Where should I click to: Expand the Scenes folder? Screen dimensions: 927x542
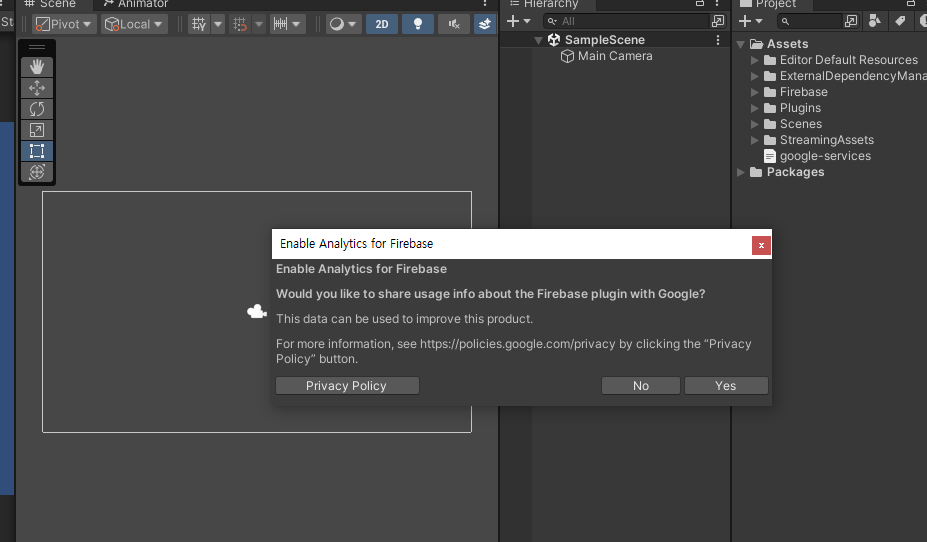(754, 124)
